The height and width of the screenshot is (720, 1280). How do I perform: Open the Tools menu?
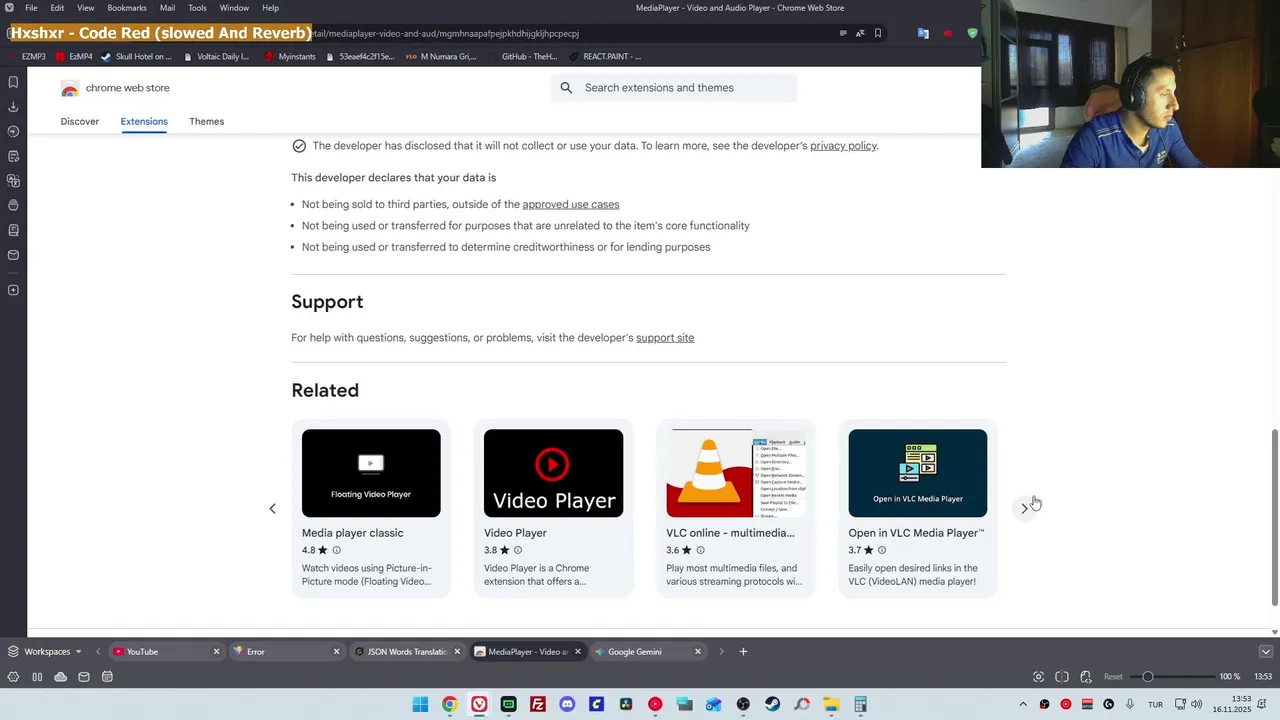(x=197, y=8)
